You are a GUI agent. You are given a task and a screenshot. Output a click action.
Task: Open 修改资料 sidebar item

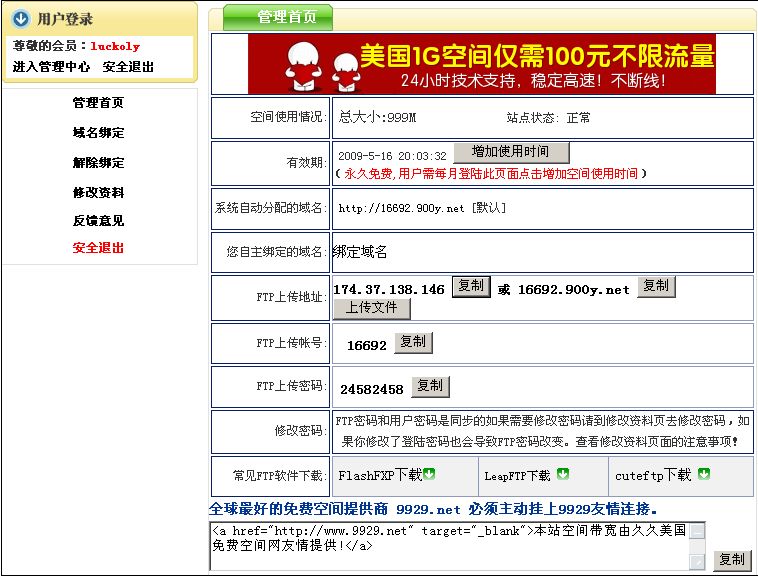coord(98,192)
